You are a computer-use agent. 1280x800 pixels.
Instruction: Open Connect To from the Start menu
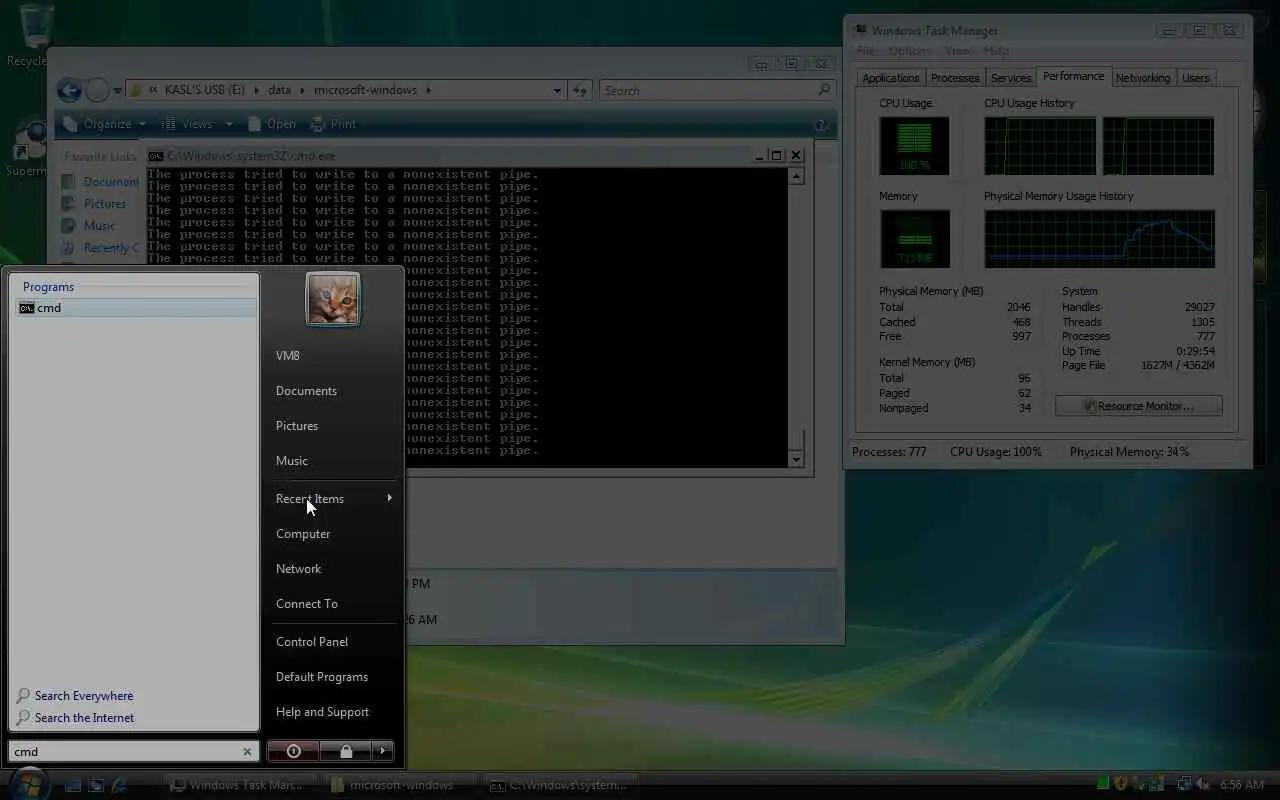[x=307, y=604]
